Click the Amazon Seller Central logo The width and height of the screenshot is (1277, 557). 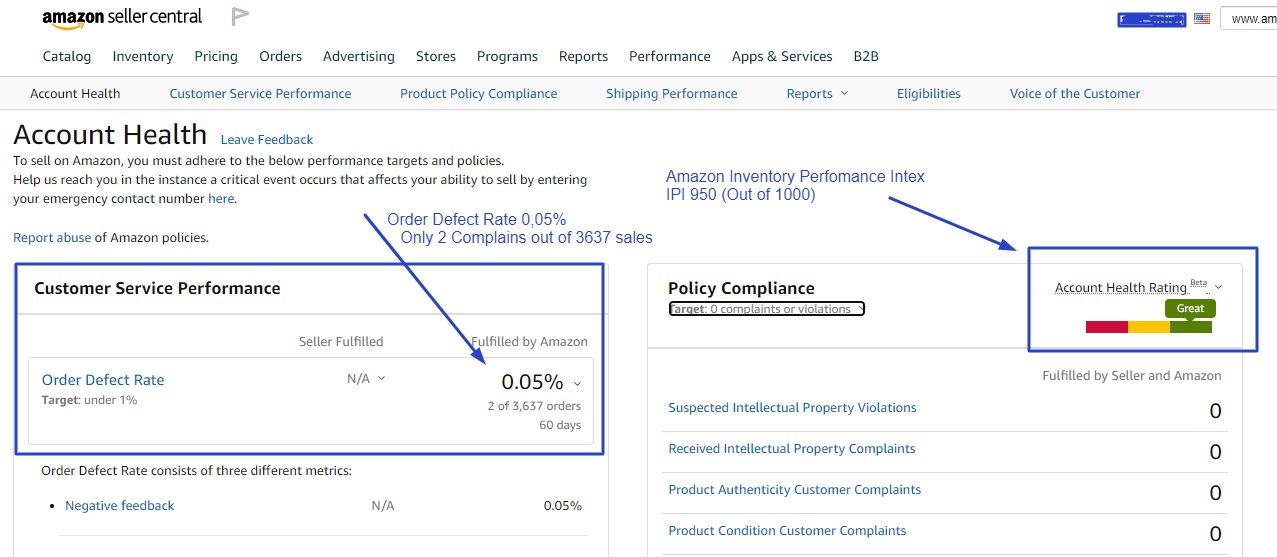click(x=122, y=17)
